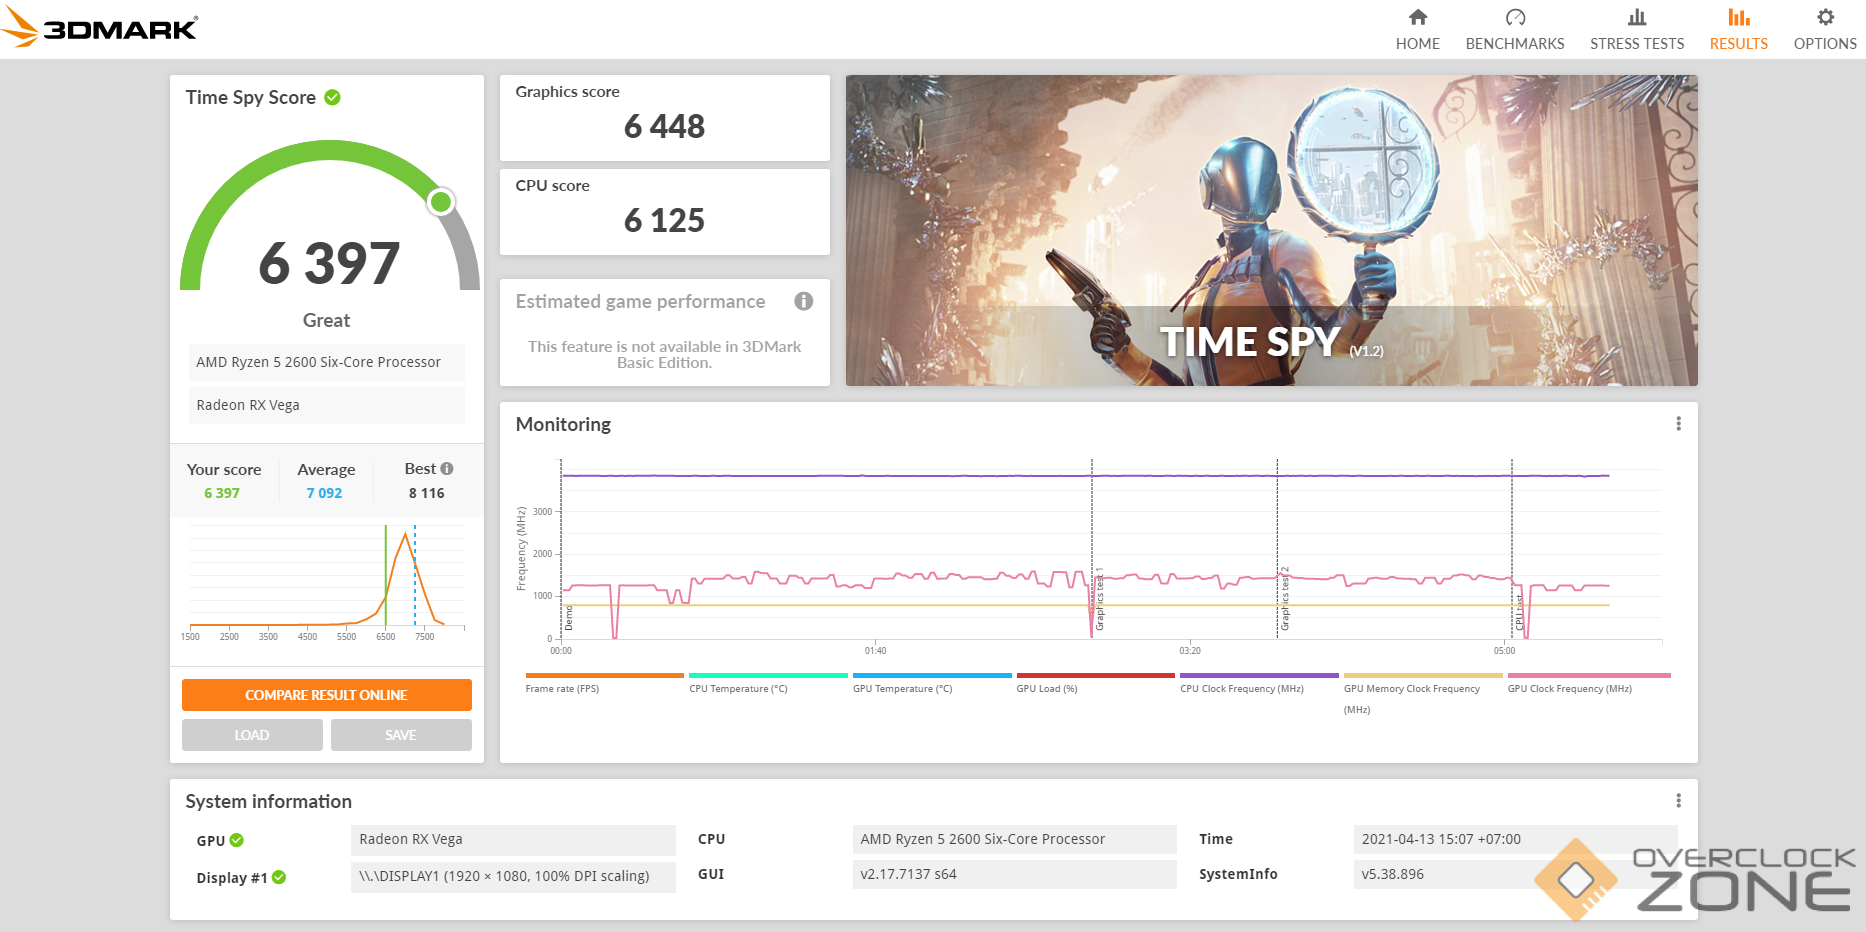Click the green check beside GPU label
Image resolution: width=1866 pixels, height=932 pixels.
(x=237, y=840)
